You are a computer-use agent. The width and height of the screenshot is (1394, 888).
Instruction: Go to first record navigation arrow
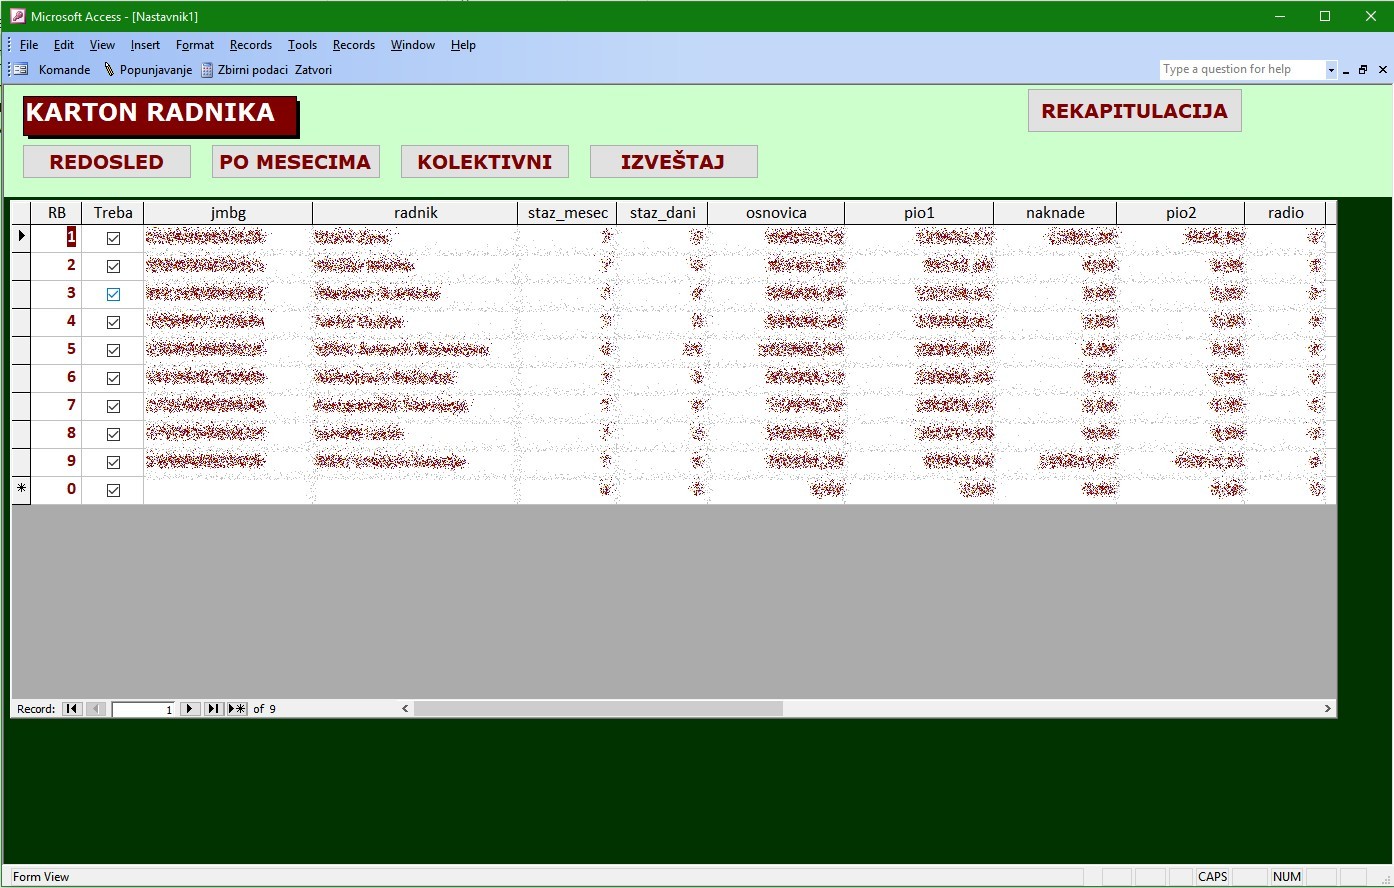tap(72, 709)
